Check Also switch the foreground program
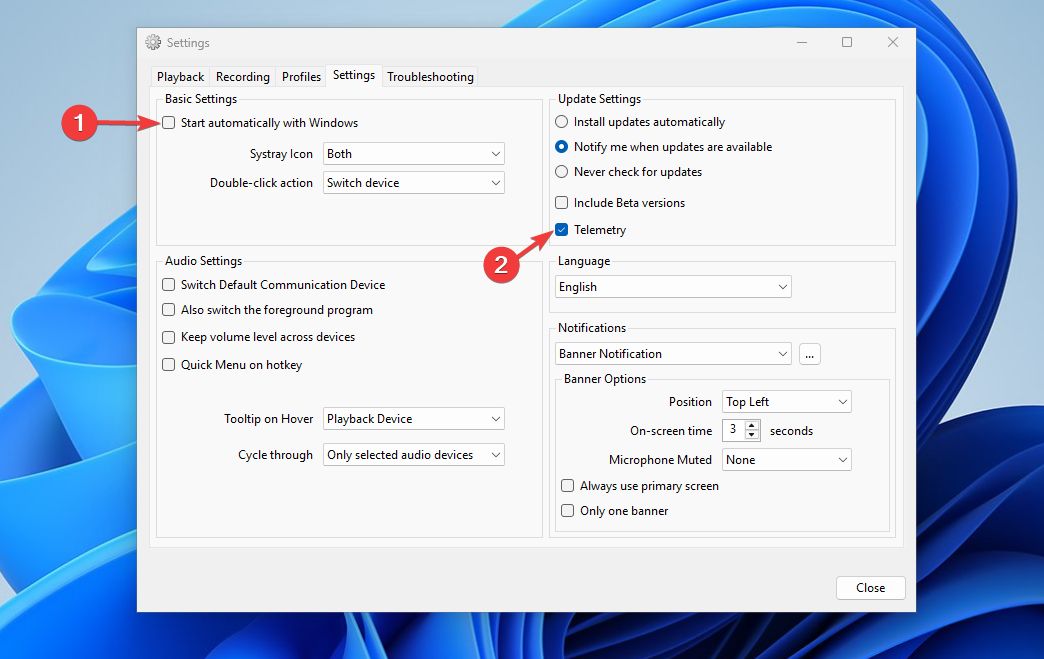Viewport: 1044px width, 659px height. point(168,310)
